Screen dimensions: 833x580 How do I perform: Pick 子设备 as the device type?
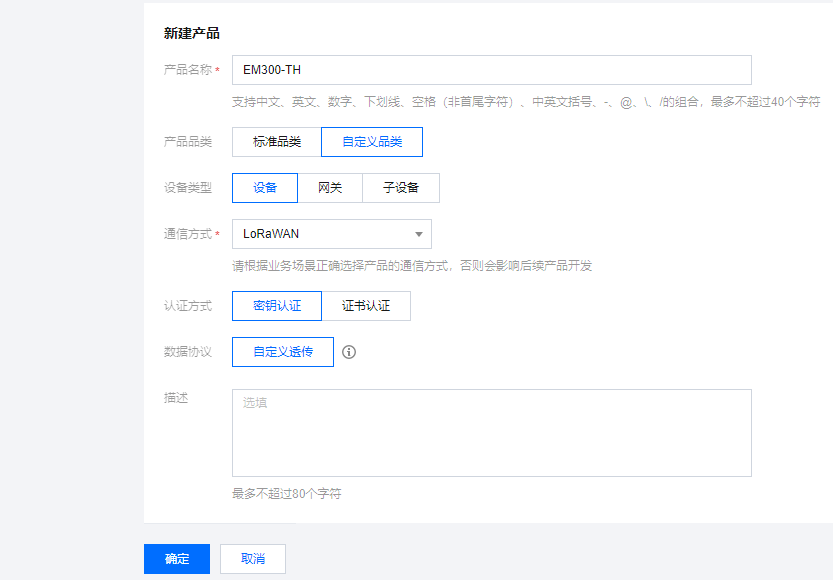[400, 188]
